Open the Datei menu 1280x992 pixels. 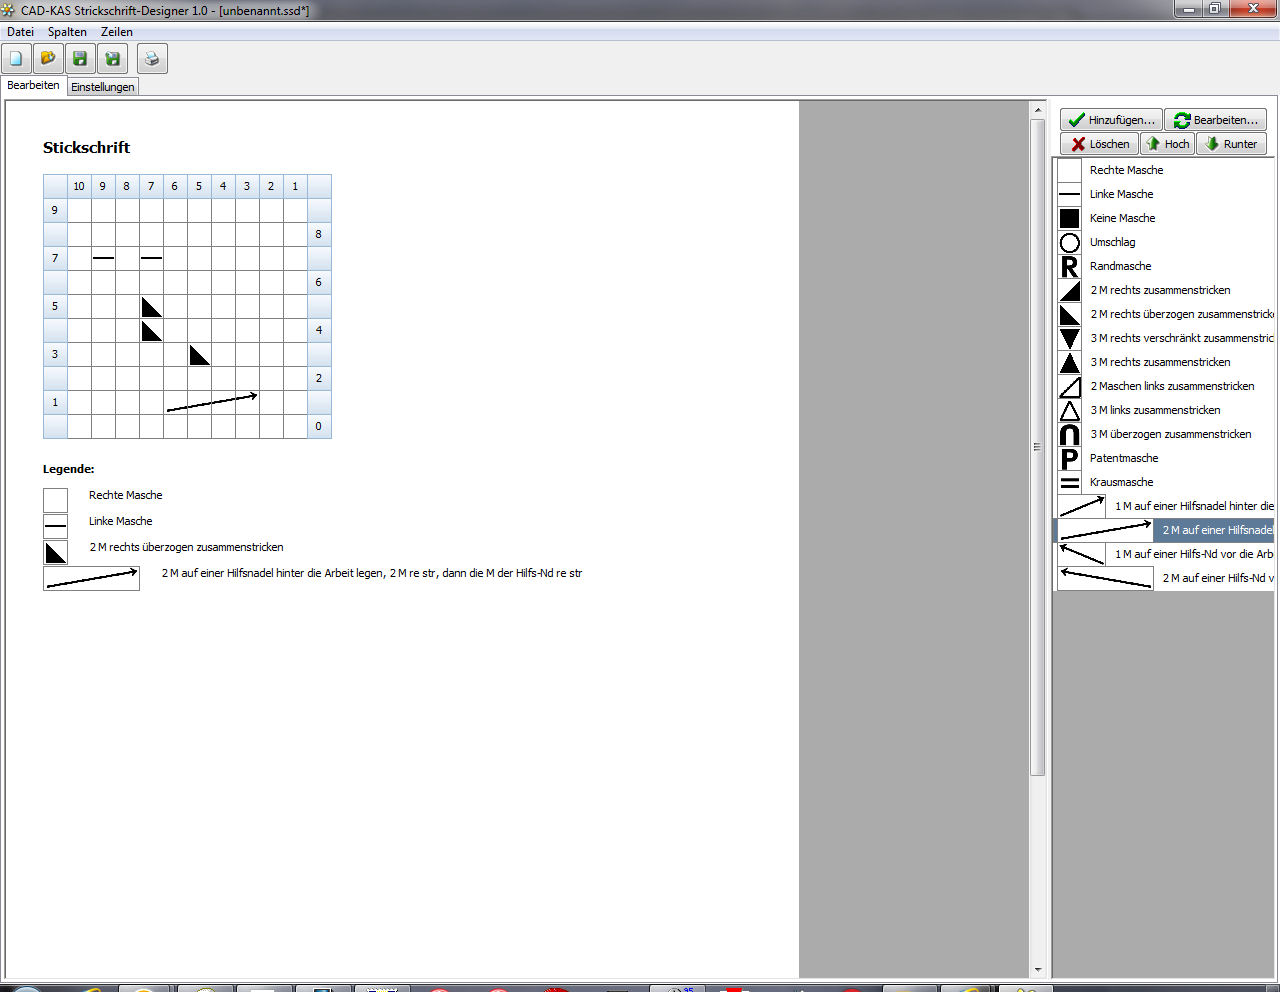click(x=20, y=32)
